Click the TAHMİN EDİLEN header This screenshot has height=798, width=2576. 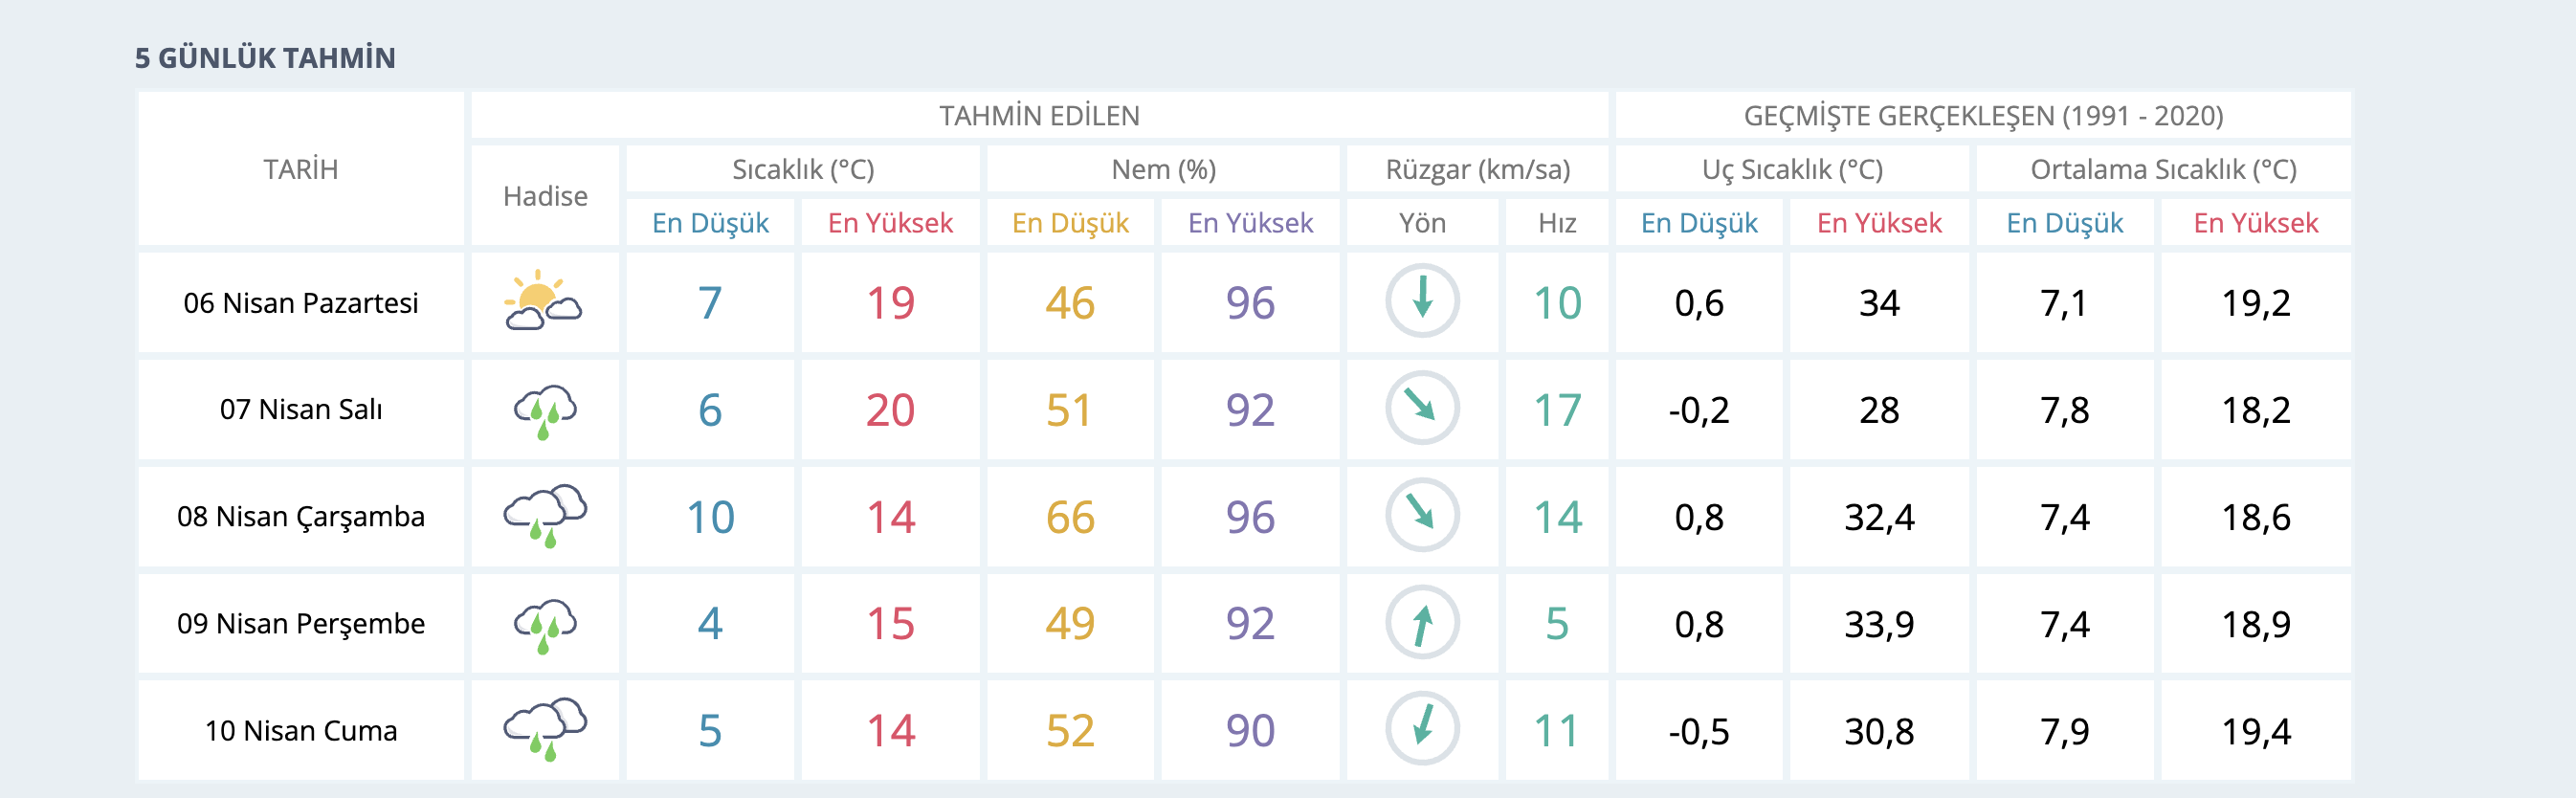1039,116
